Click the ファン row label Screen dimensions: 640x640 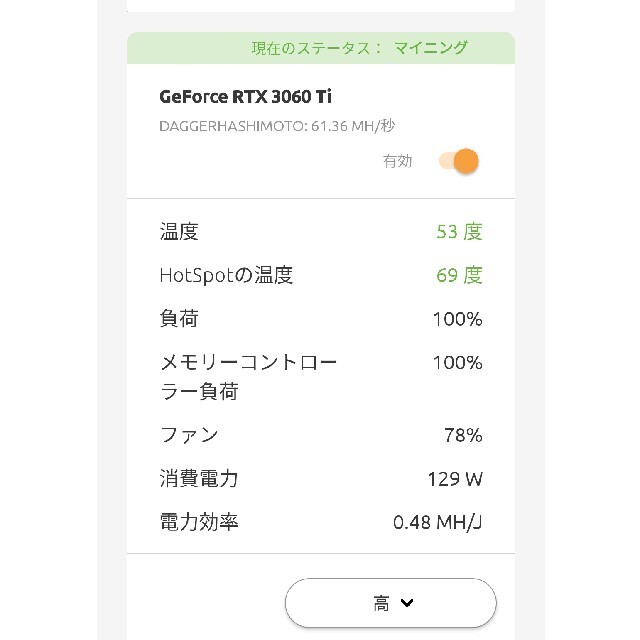tap(189, 435)
